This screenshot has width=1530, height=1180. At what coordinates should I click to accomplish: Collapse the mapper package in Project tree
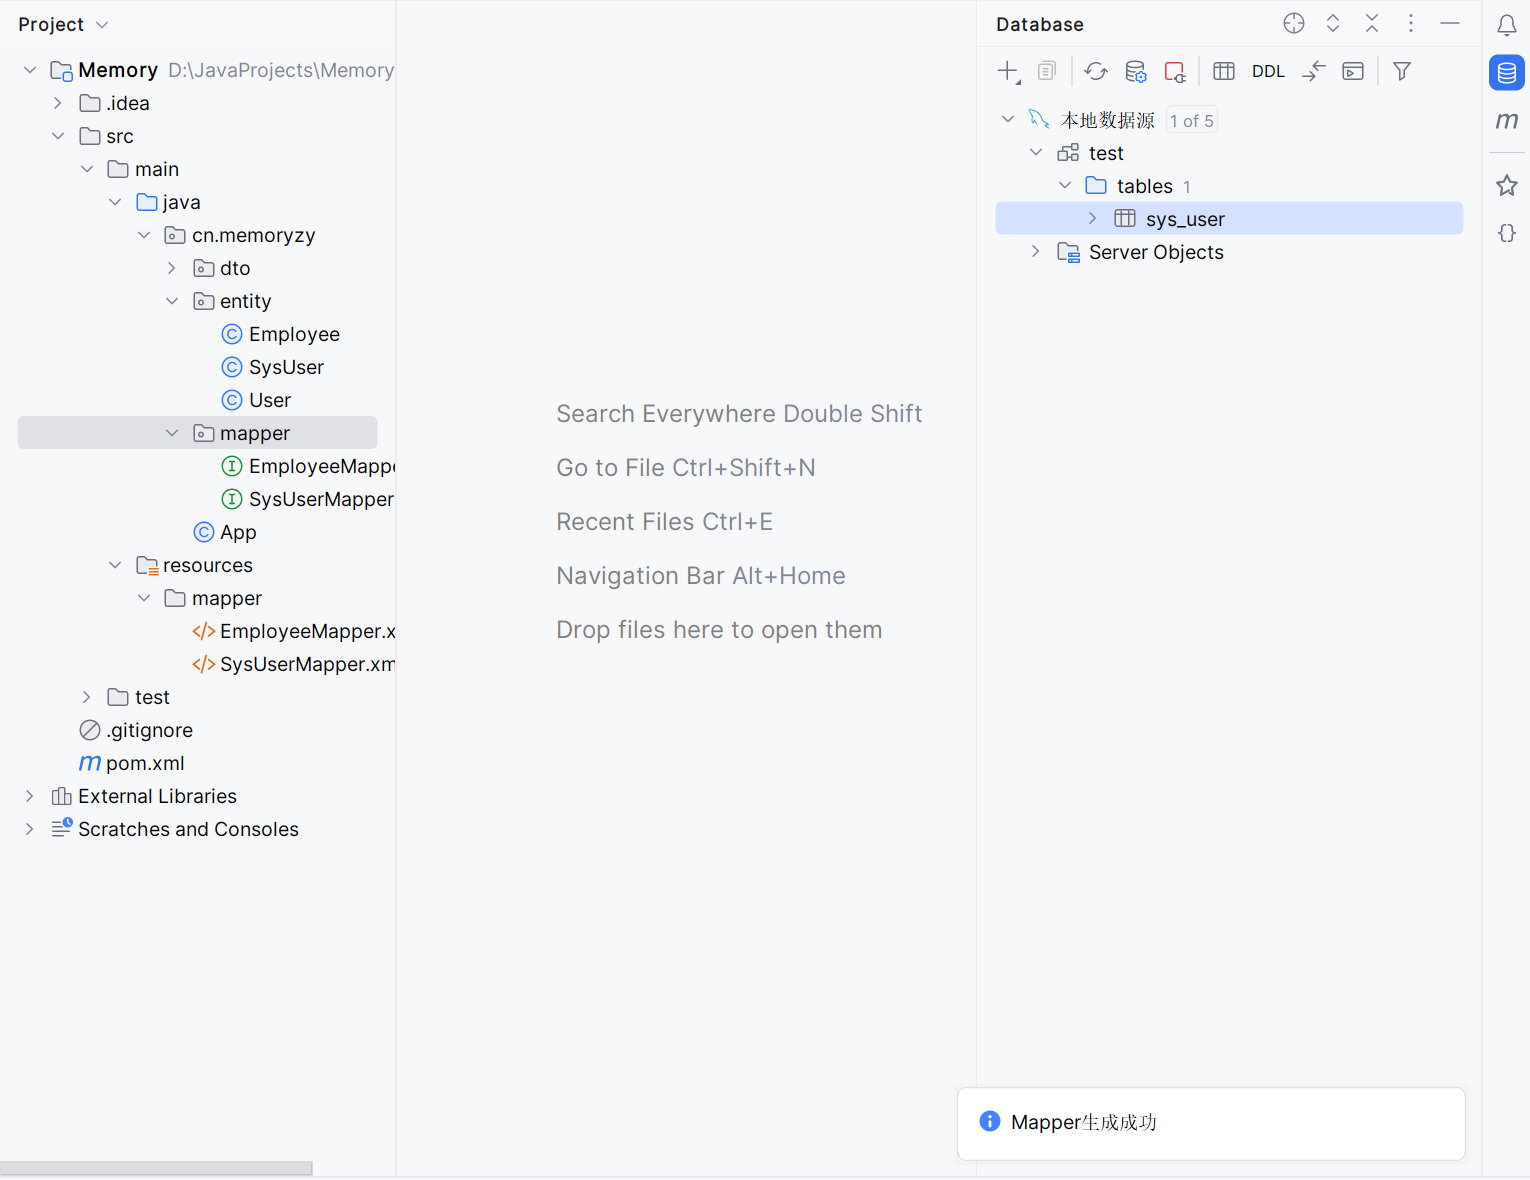click(171, 432)
